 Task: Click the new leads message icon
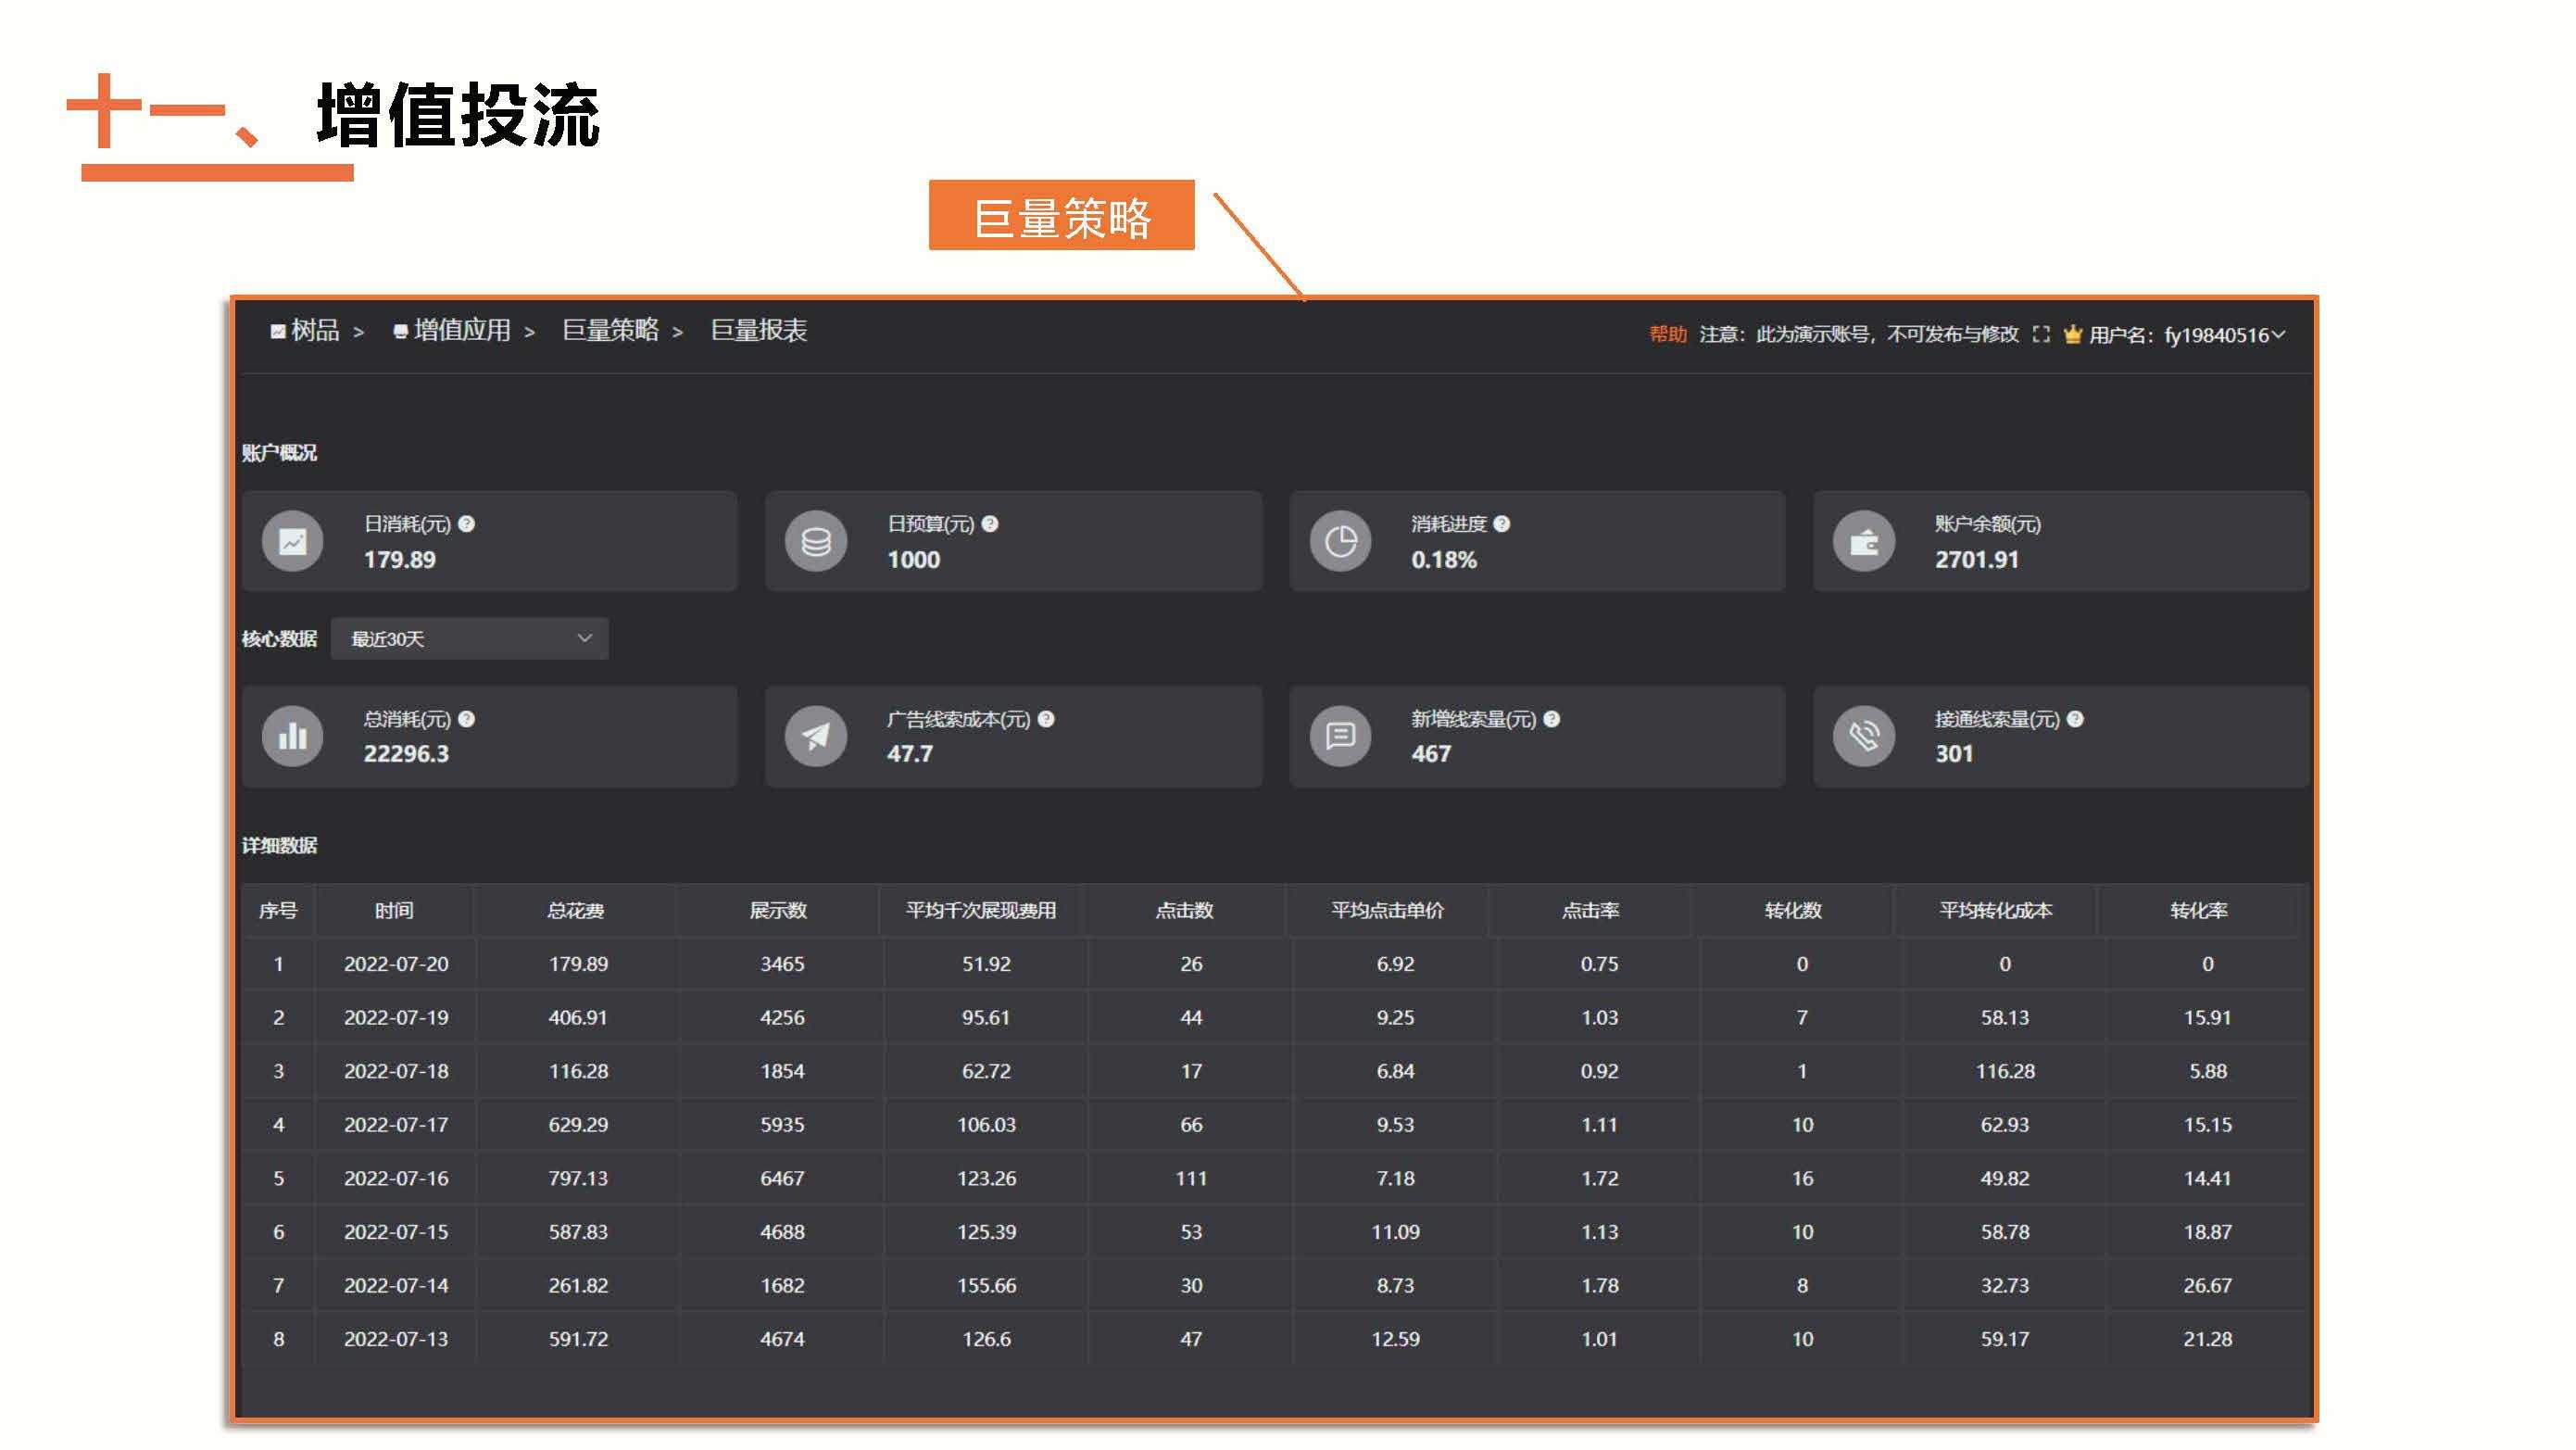point(1340,737)
